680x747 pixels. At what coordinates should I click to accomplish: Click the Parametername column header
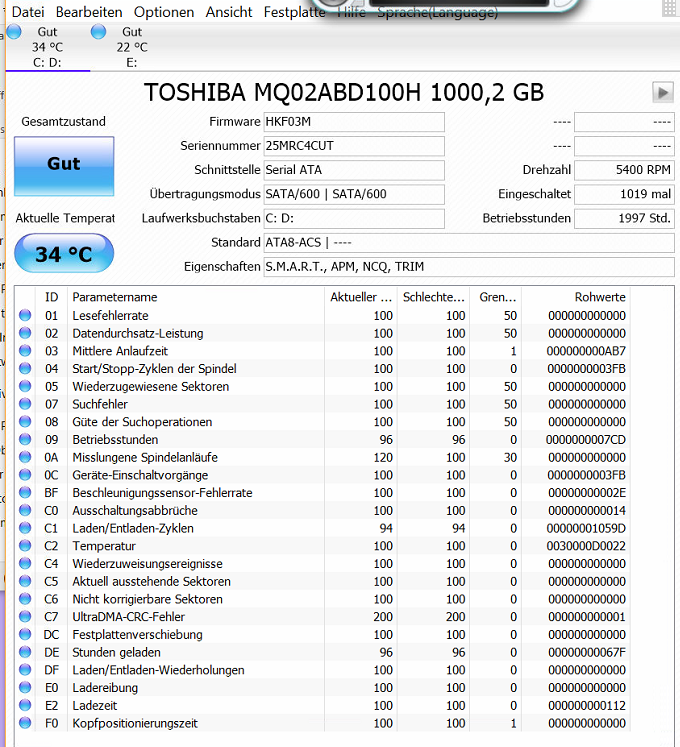point(196,297)
